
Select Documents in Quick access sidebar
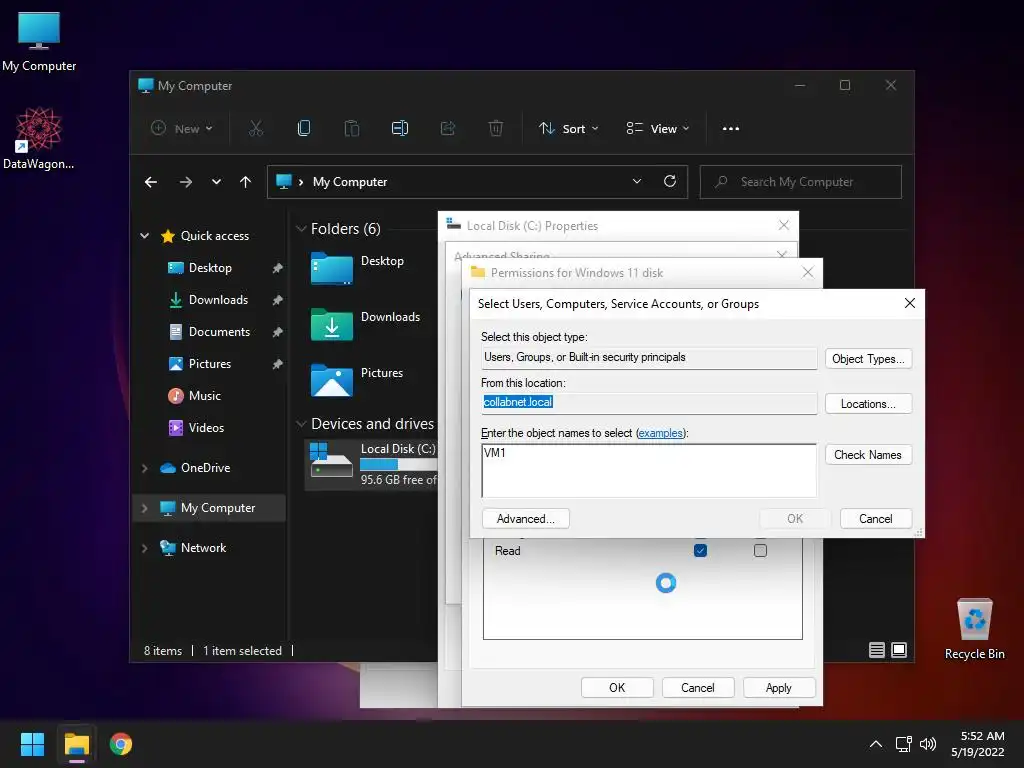(x=219, y=332)
